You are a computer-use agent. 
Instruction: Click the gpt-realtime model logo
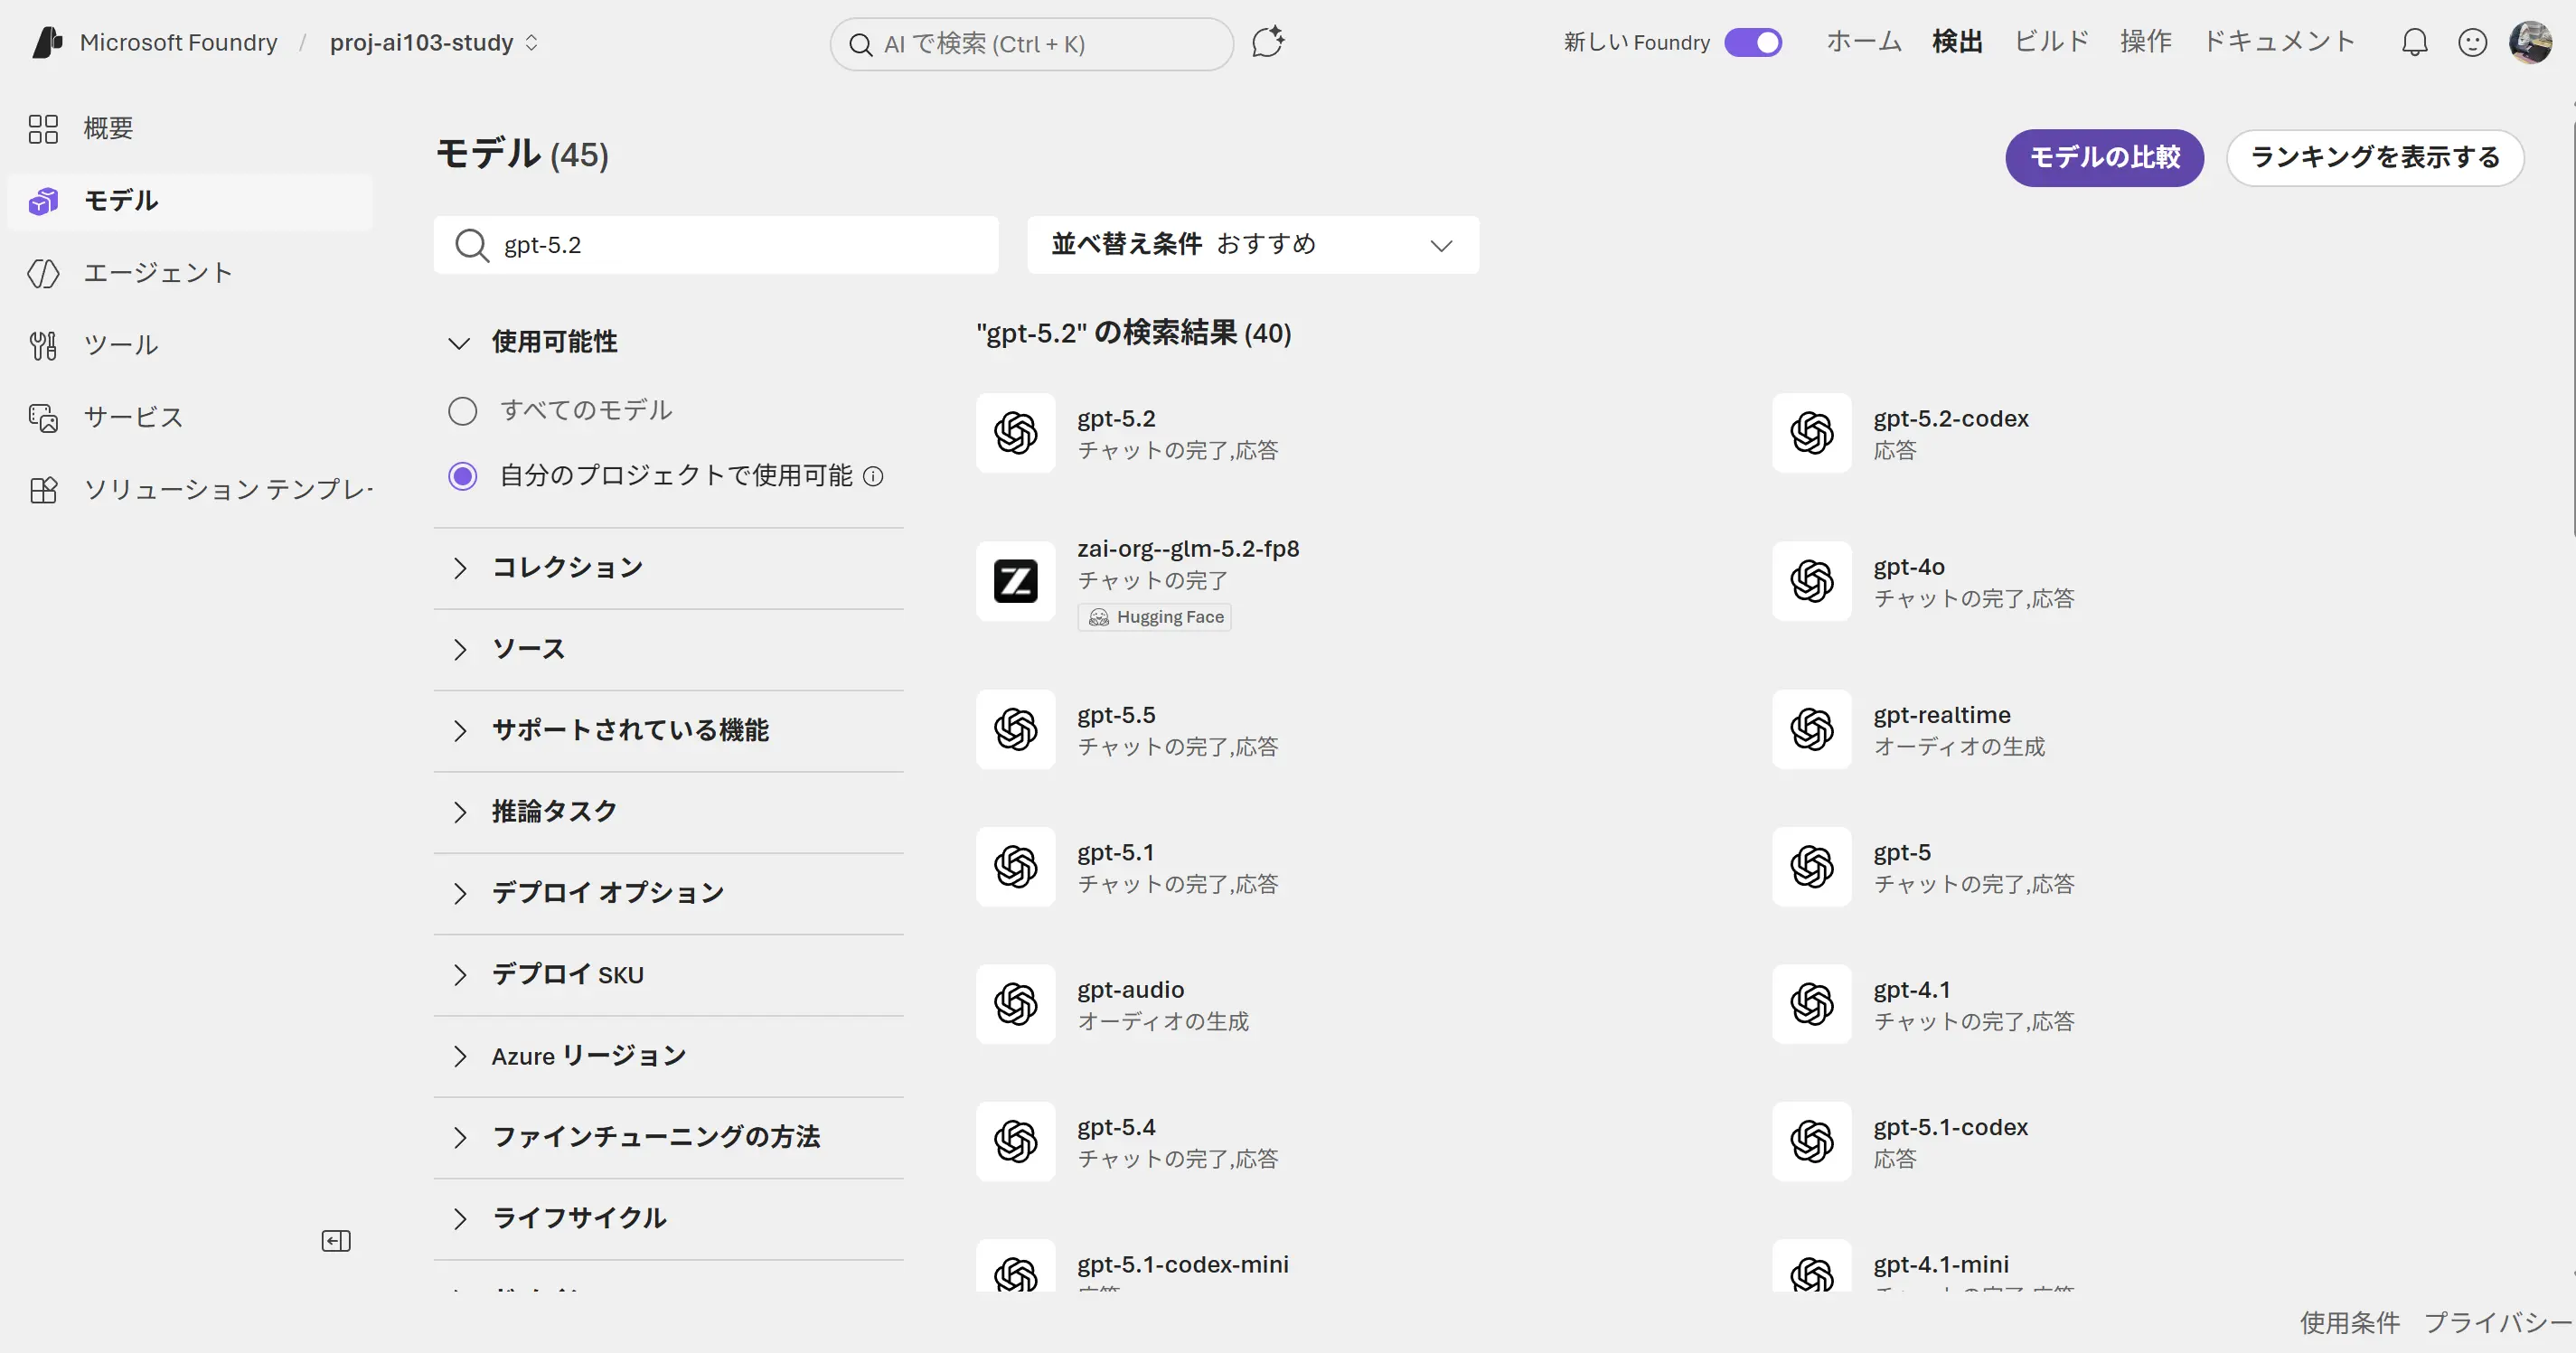pos(1812,729)
